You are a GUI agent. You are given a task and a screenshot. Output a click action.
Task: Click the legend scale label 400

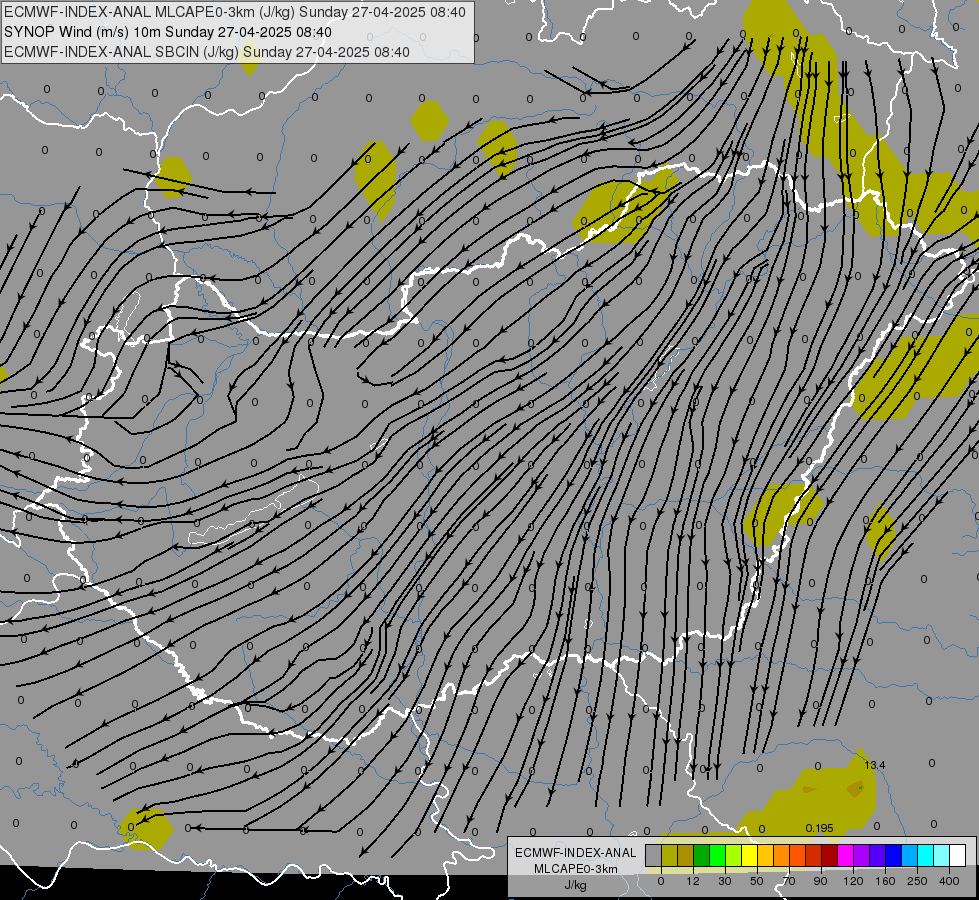click(949, 881)
